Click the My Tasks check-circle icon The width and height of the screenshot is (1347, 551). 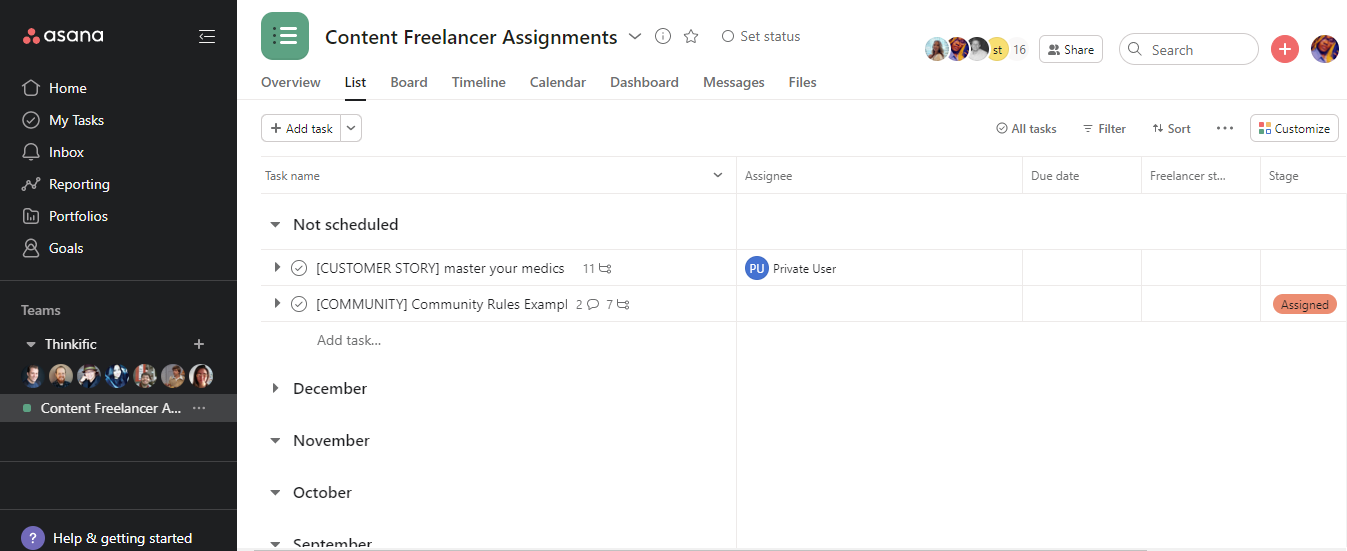point(31,120)
